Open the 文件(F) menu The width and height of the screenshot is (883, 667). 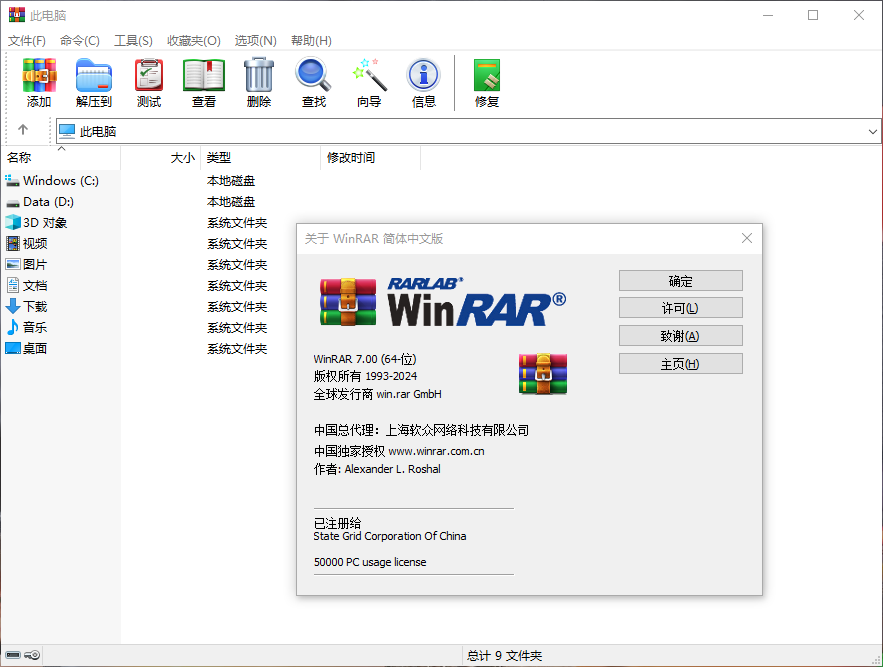click(26, 41)
